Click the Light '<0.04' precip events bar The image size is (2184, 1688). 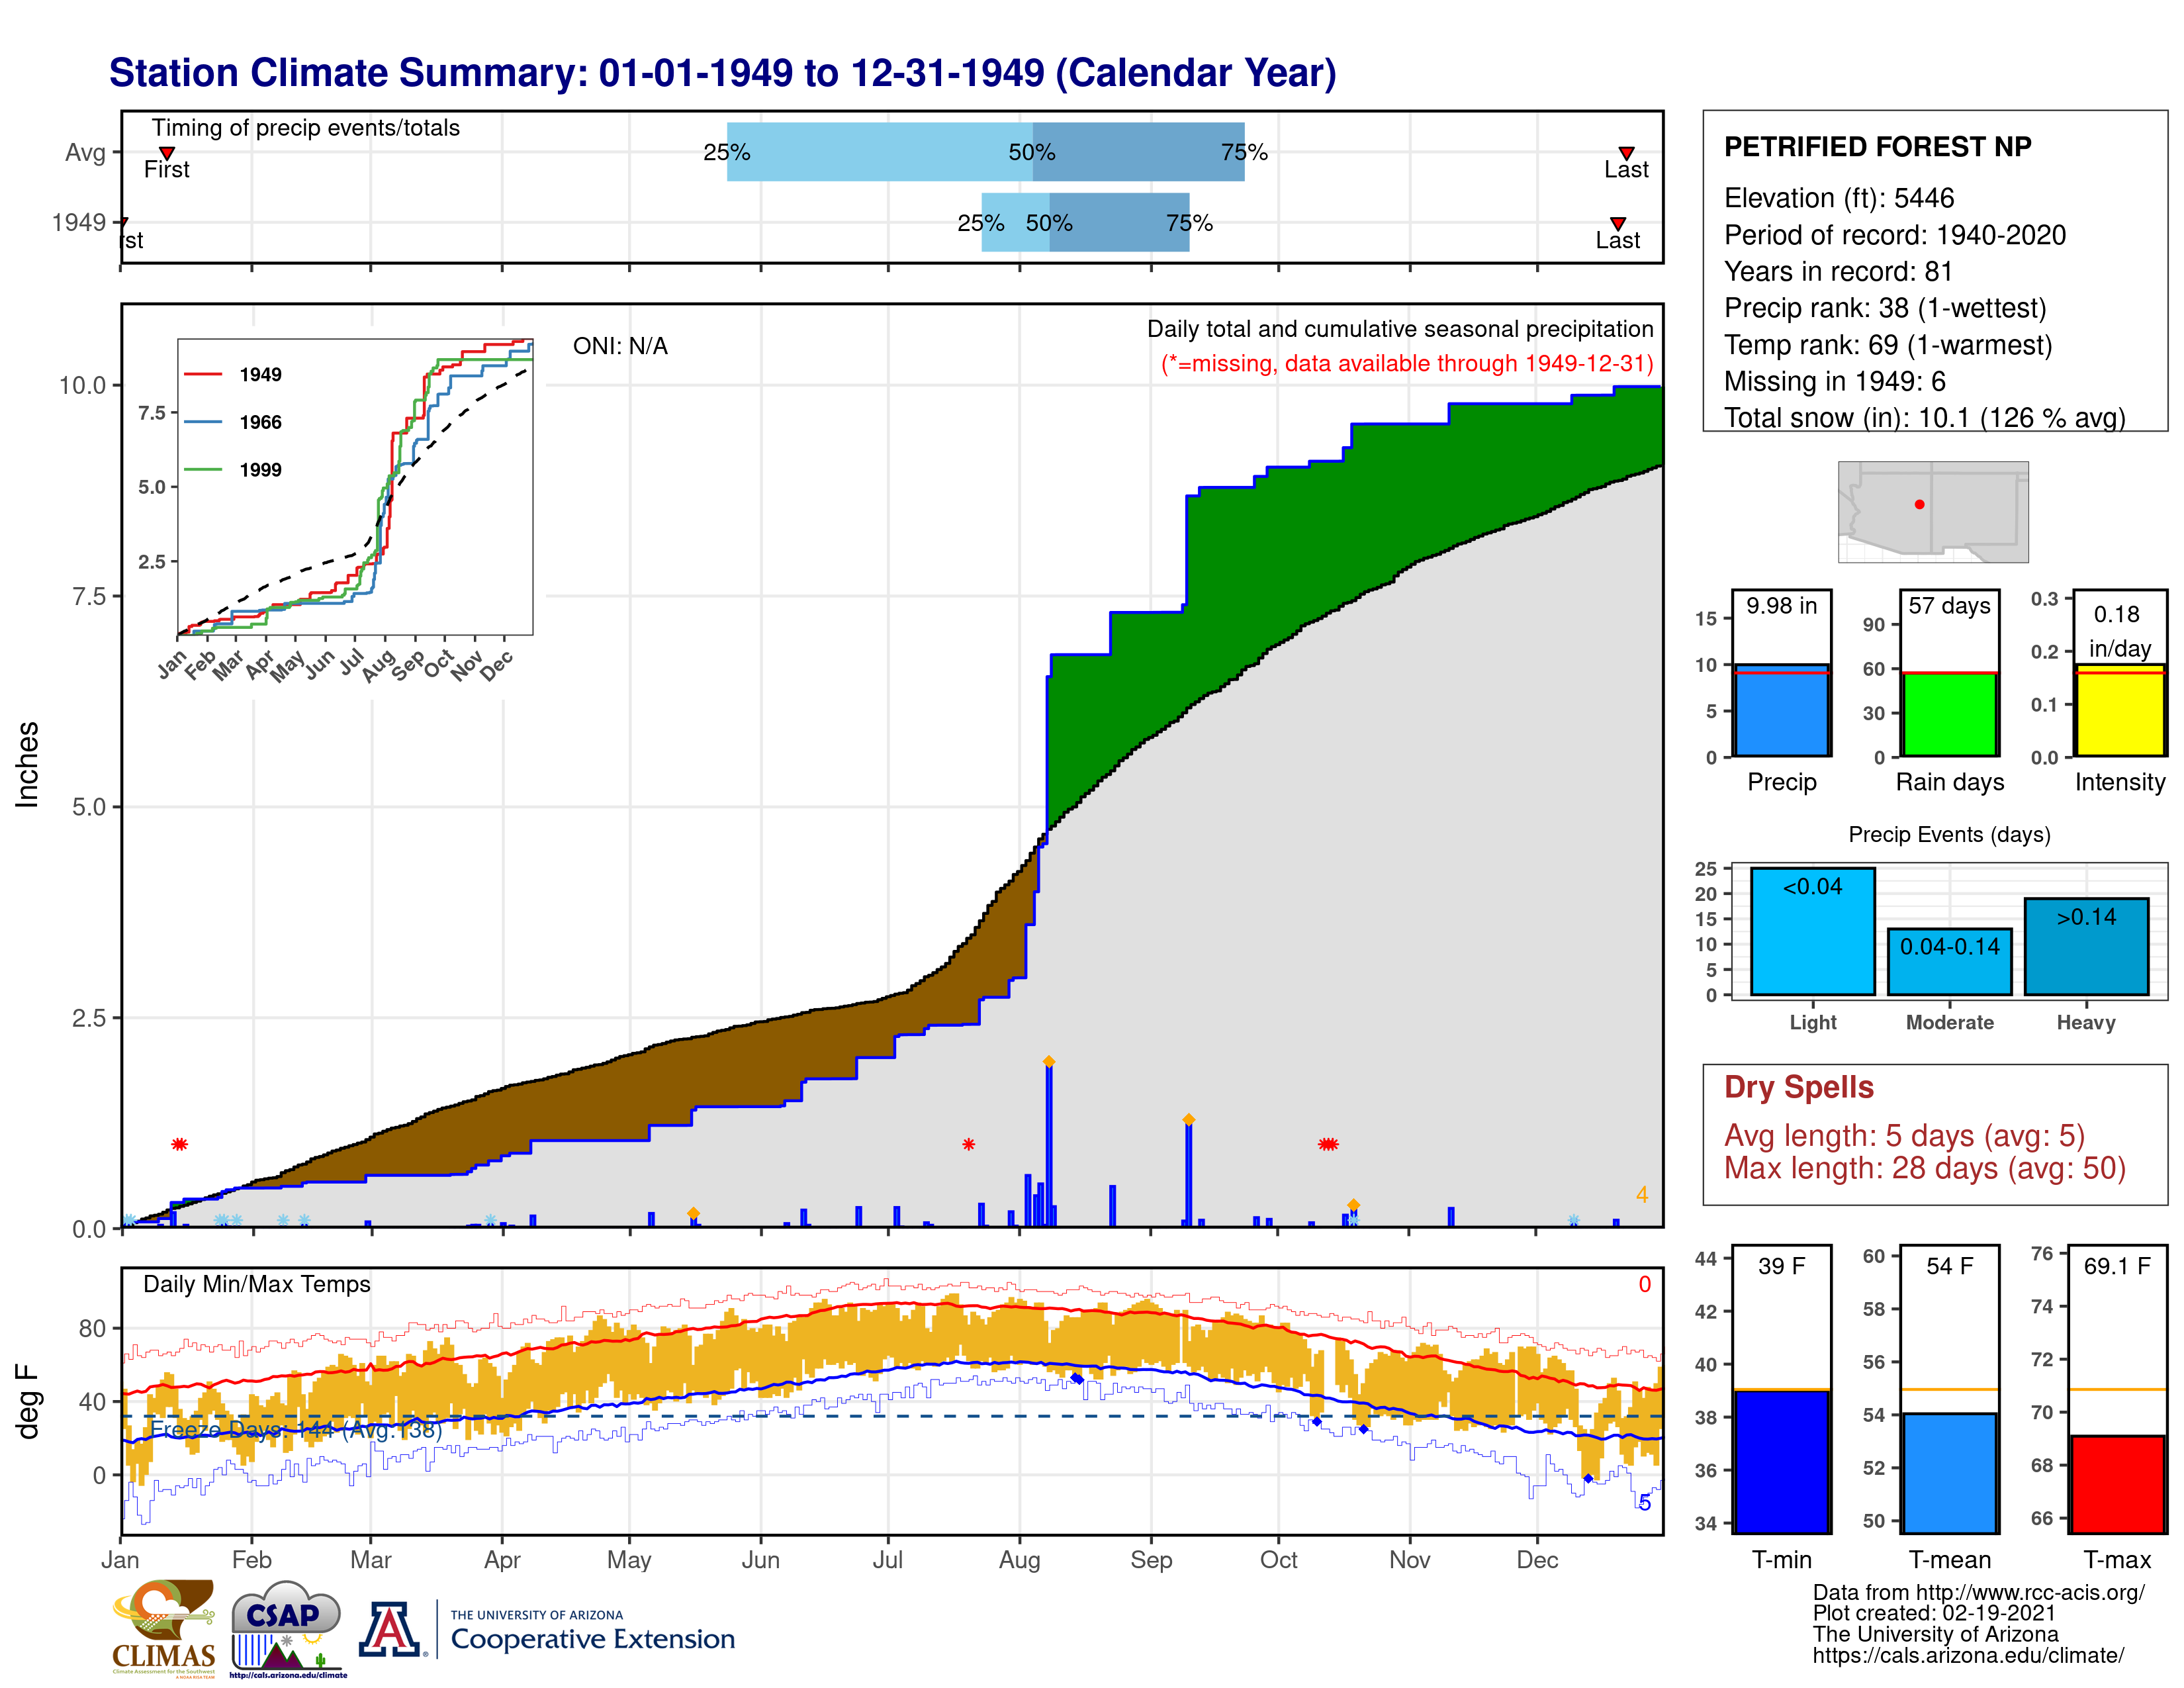point(1812,931)
